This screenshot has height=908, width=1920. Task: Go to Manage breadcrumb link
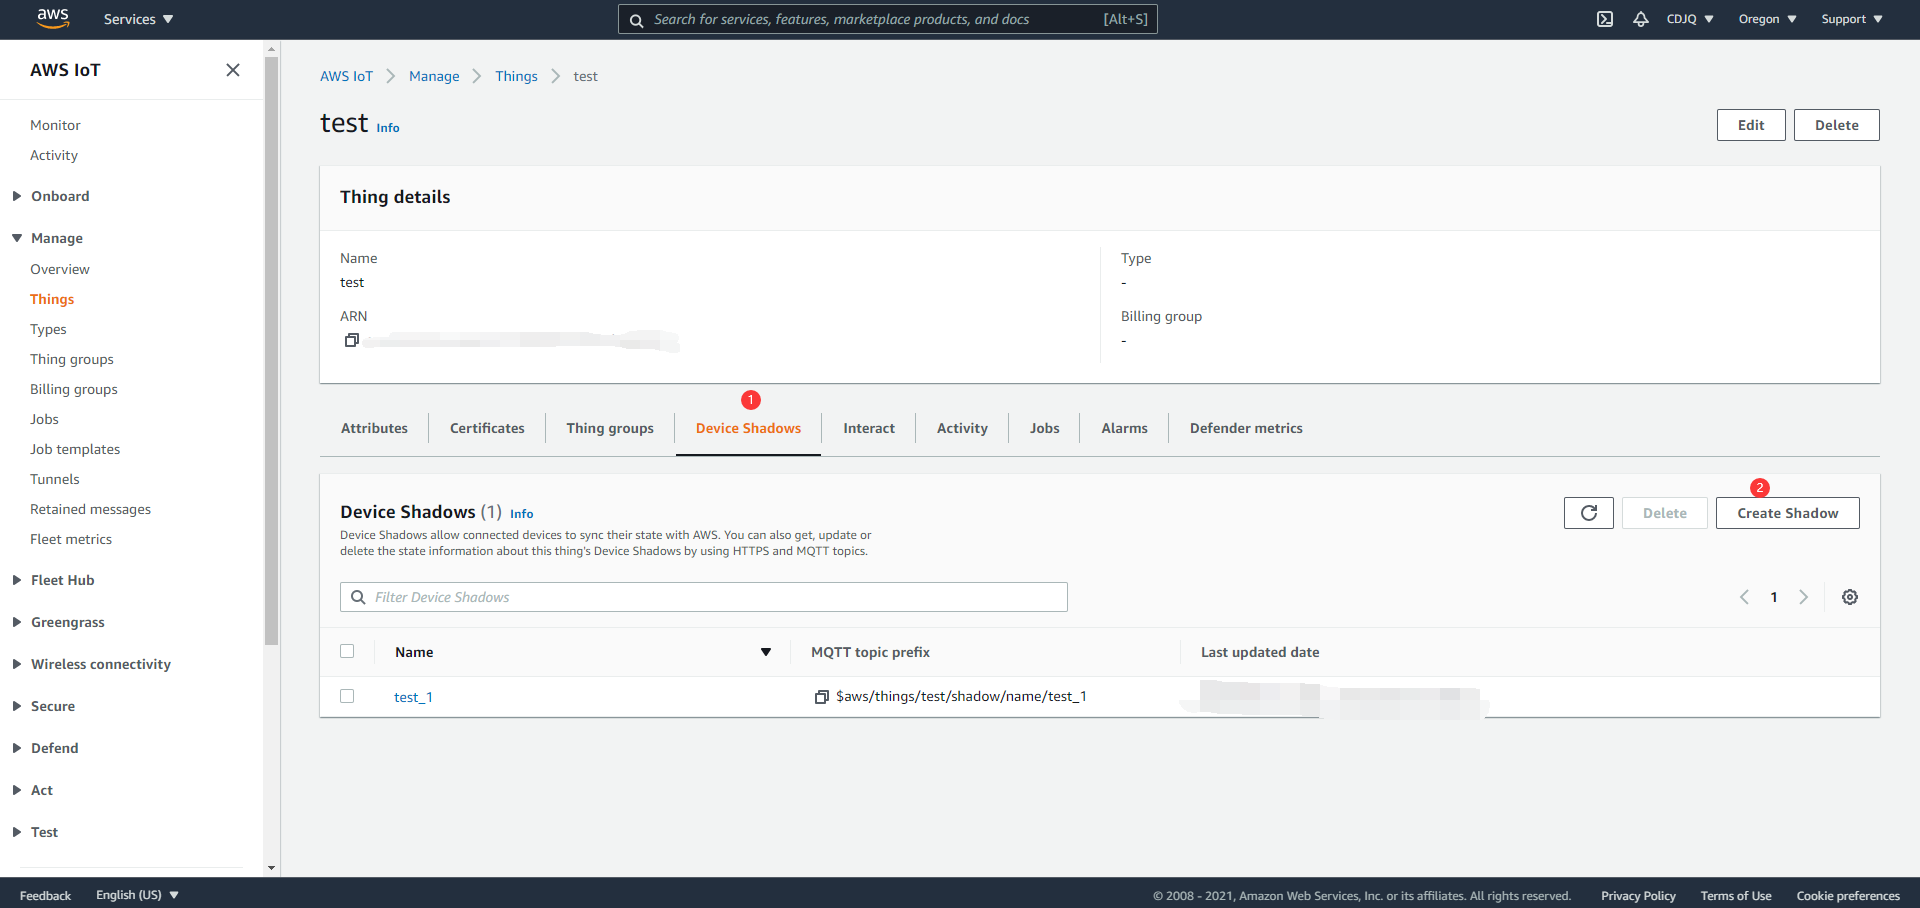click(434, 76)
